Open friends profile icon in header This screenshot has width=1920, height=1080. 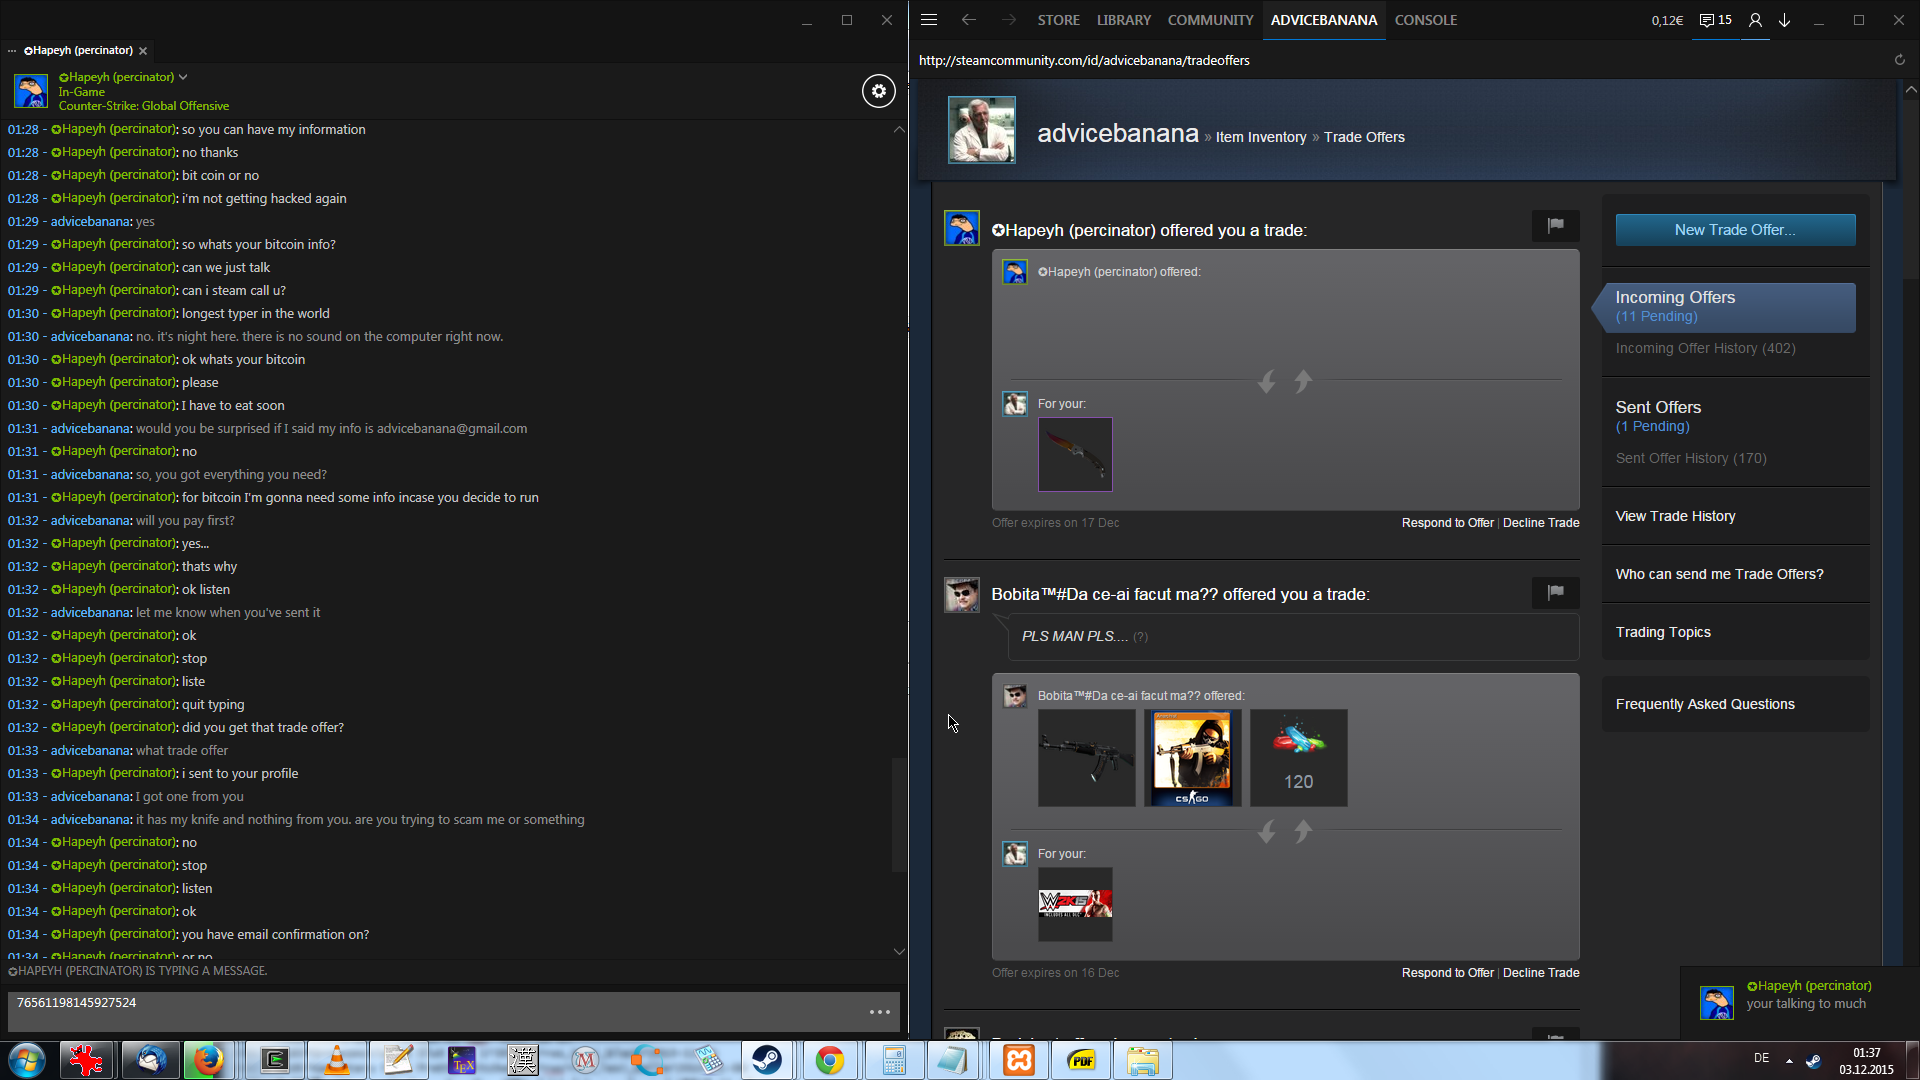tap(1755, 20)
